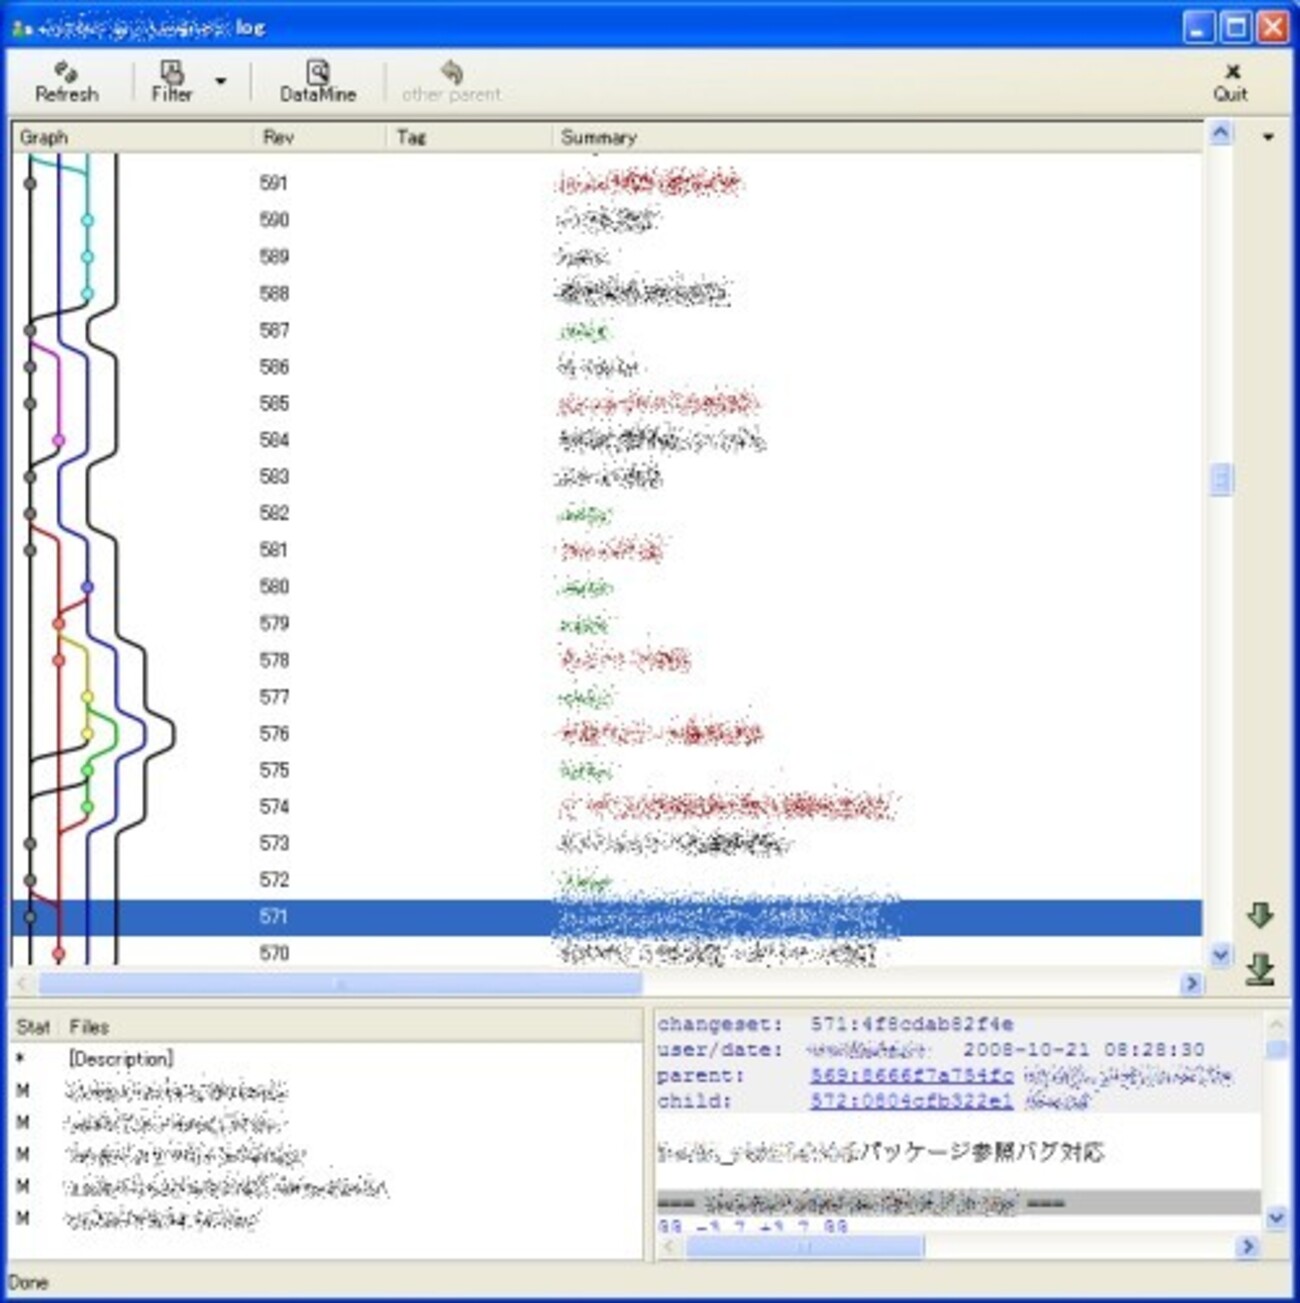
Task: Click the revision list vertical scrollbar thumb
Action: tap(1220, 479)
